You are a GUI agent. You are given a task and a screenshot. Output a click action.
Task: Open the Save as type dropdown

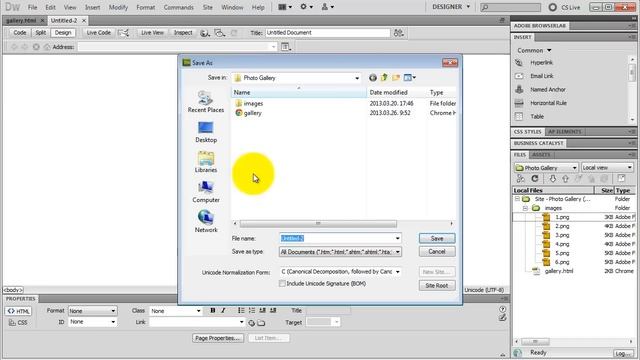coord(398,252)
